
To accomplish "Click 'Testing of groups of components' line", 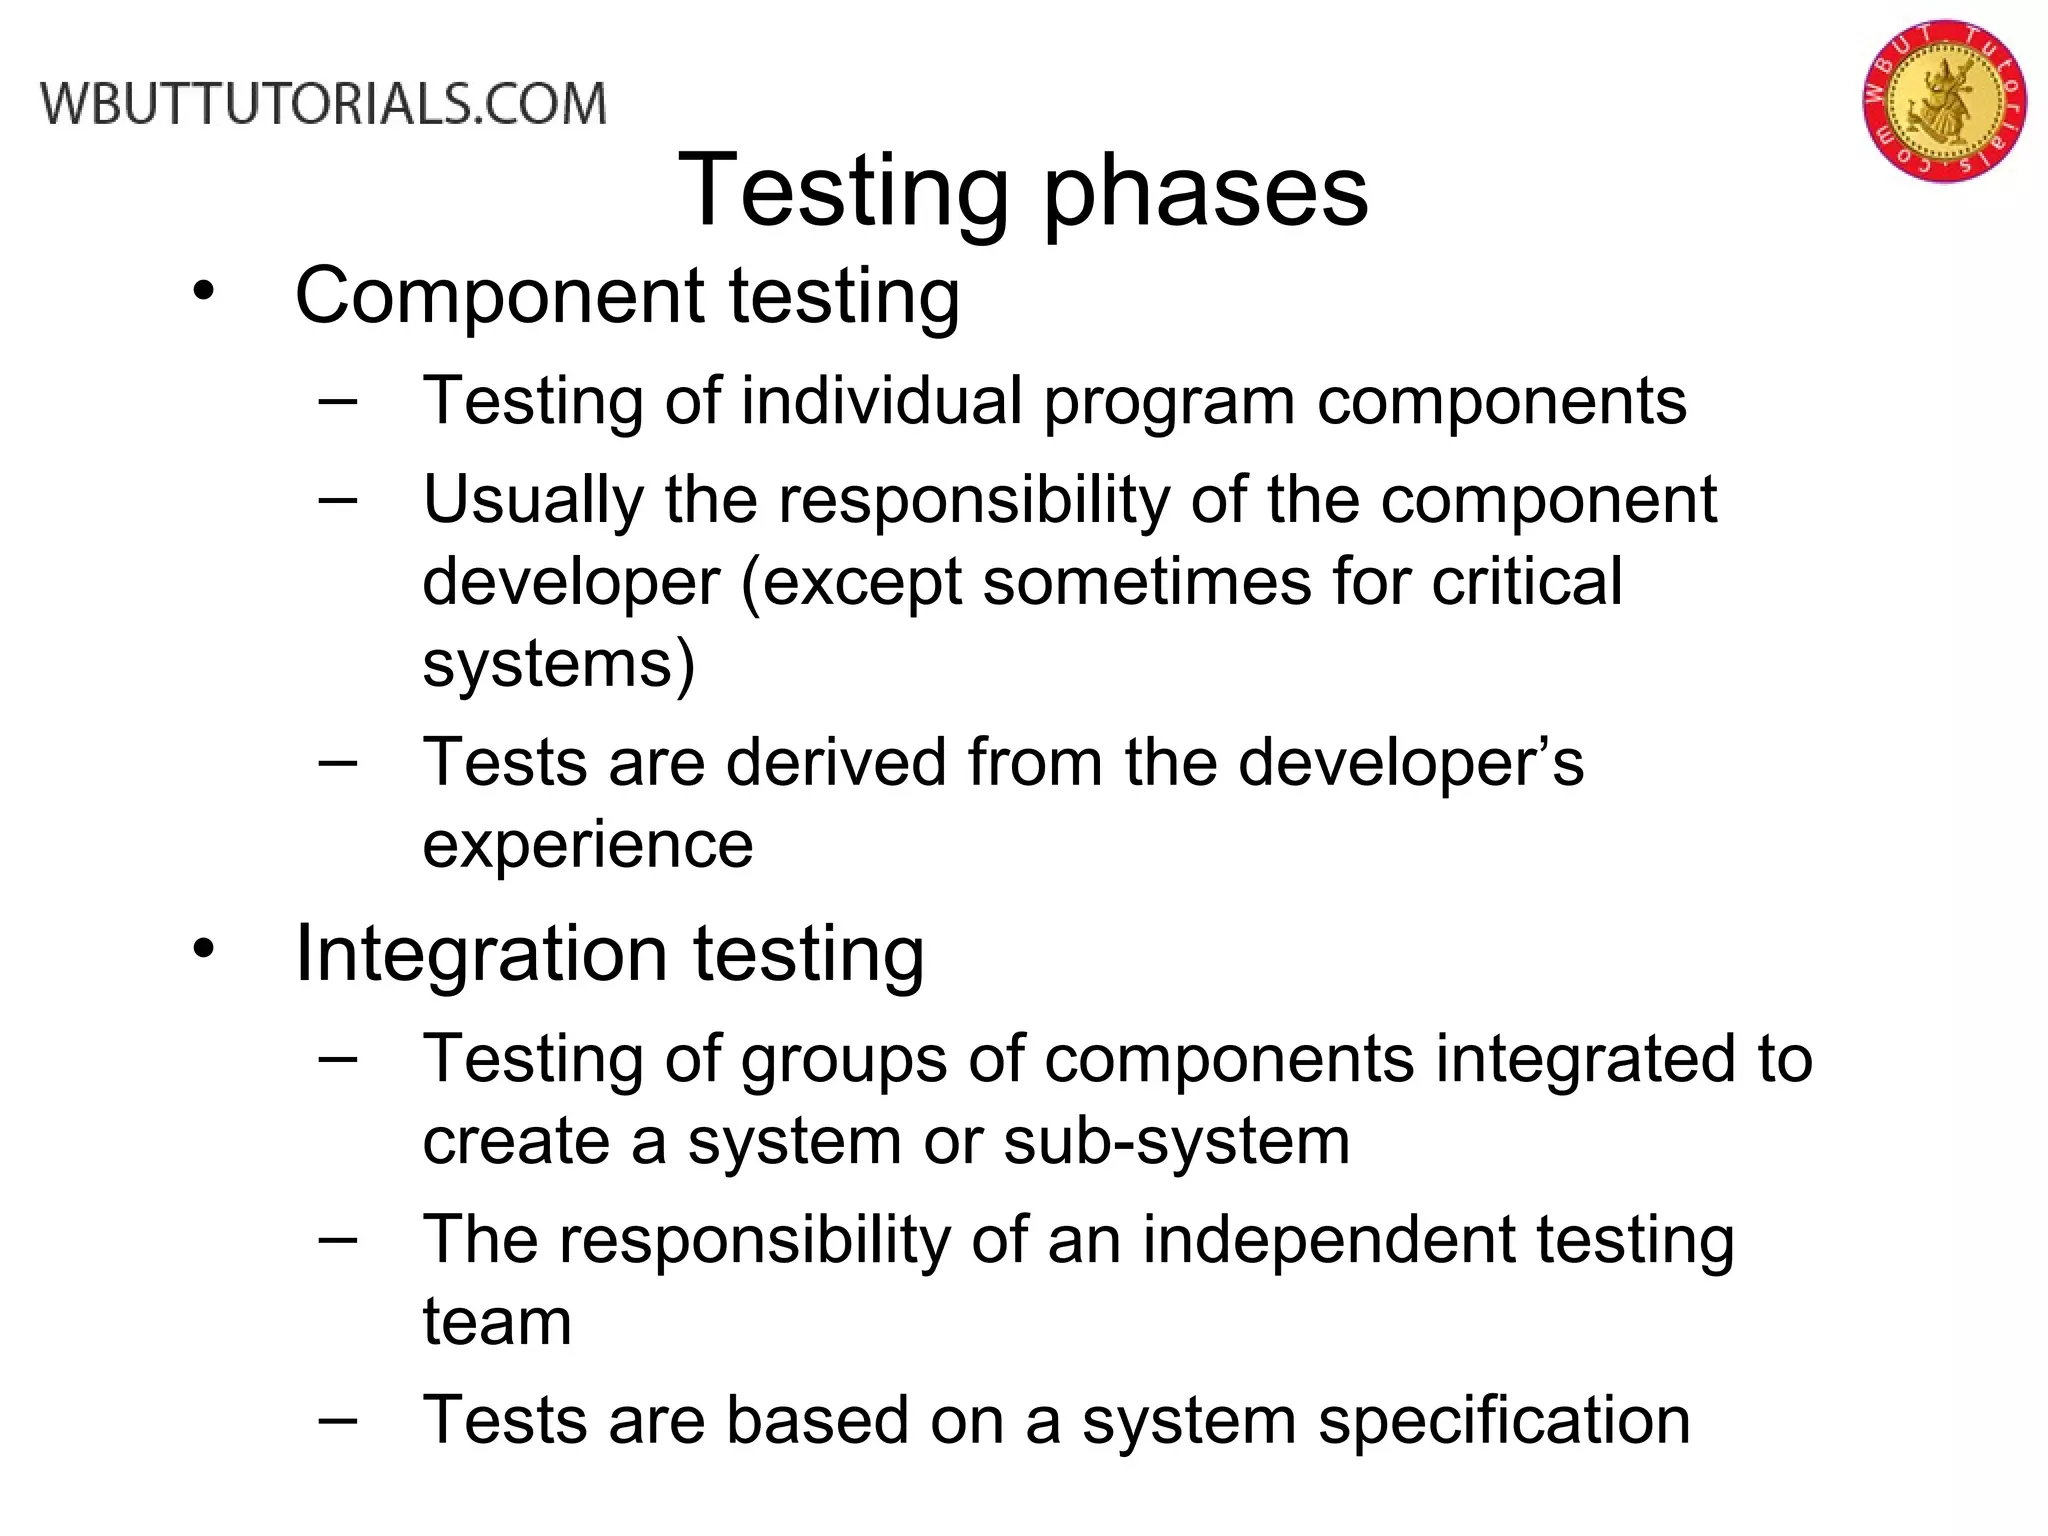I will [x=1117, y=1058].
